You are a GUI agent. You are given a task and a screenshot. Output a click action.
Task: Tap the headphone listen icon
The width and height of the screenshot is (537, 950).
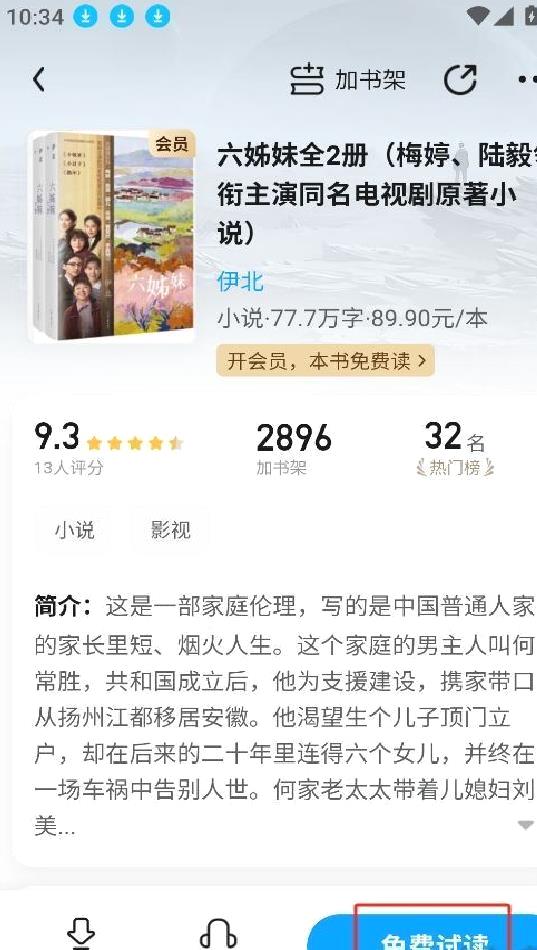click(x=218, y=934)
